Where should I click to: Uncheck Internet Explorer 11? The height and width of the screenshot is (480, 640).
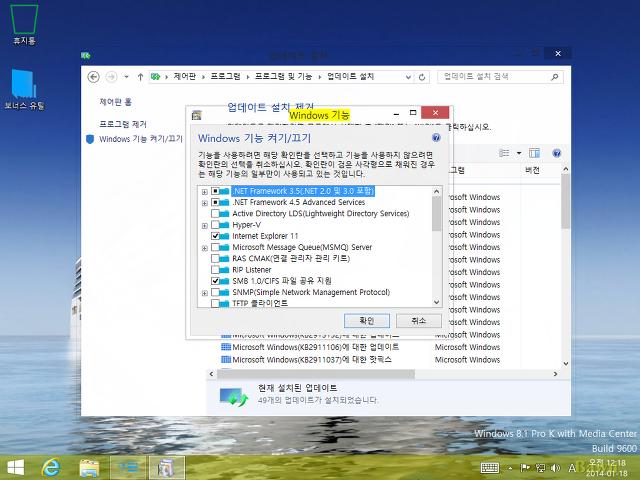coord(215,236)
